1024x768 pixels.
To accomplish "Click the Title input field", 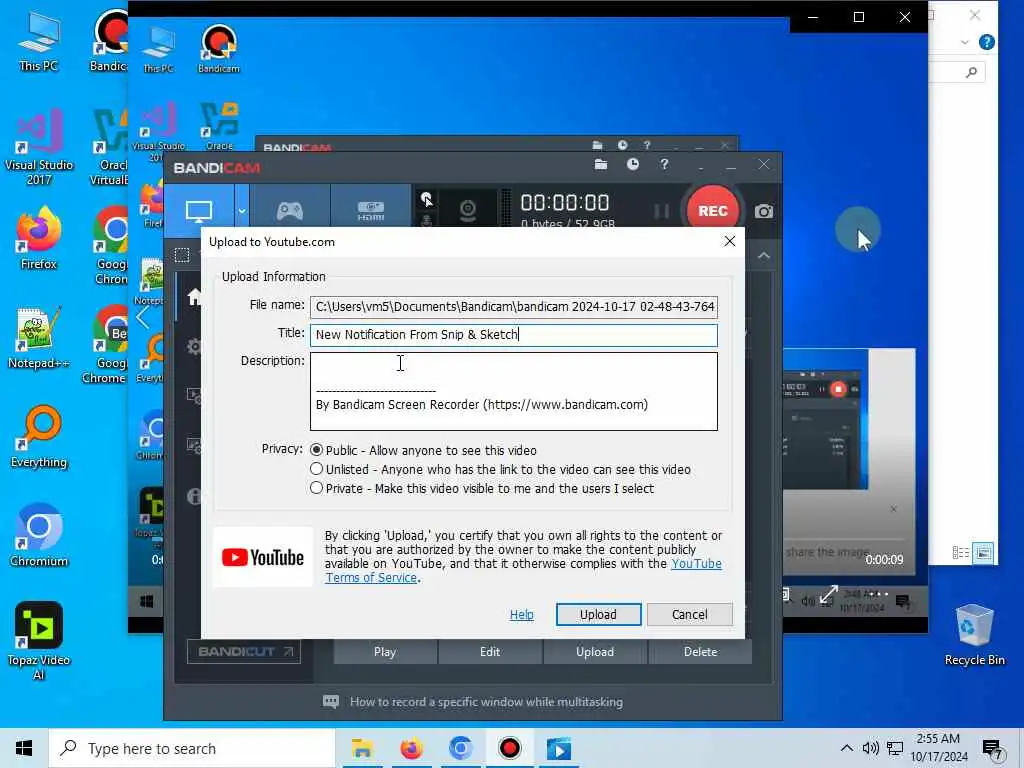I will click(x=513, y=335).
